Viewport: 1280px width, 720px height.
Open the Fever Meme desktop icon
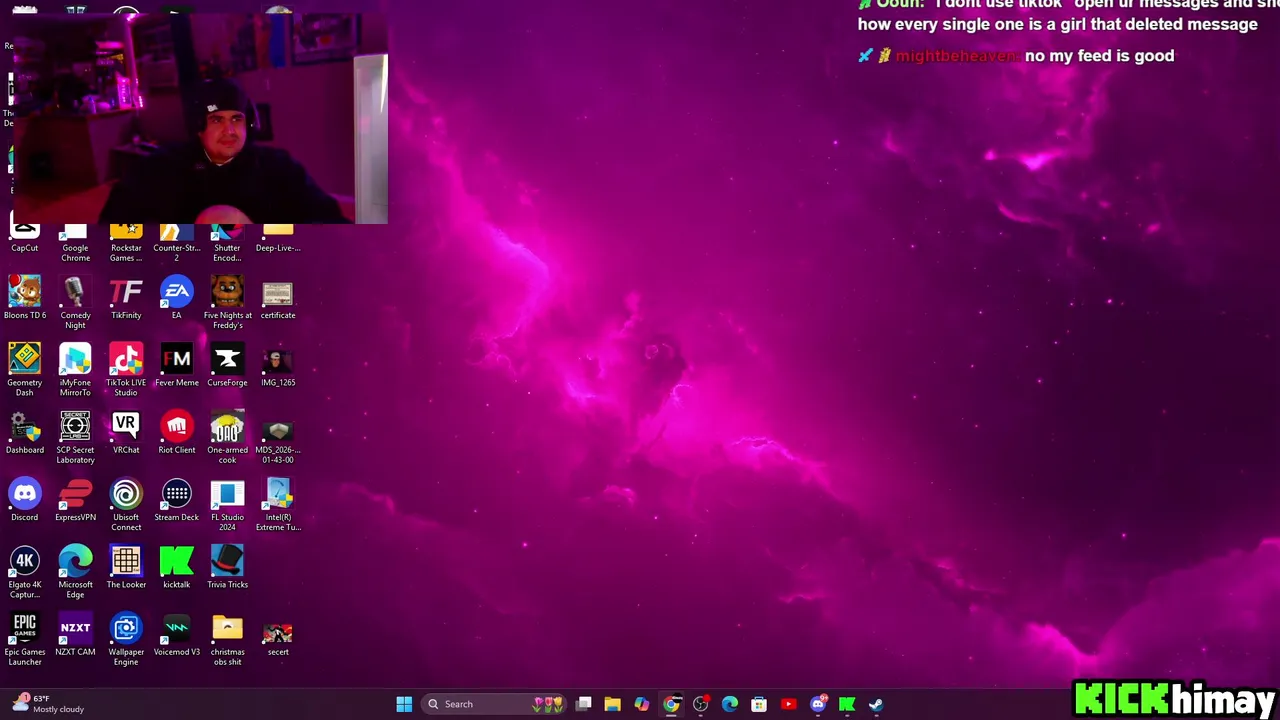(x=177, y=365)
